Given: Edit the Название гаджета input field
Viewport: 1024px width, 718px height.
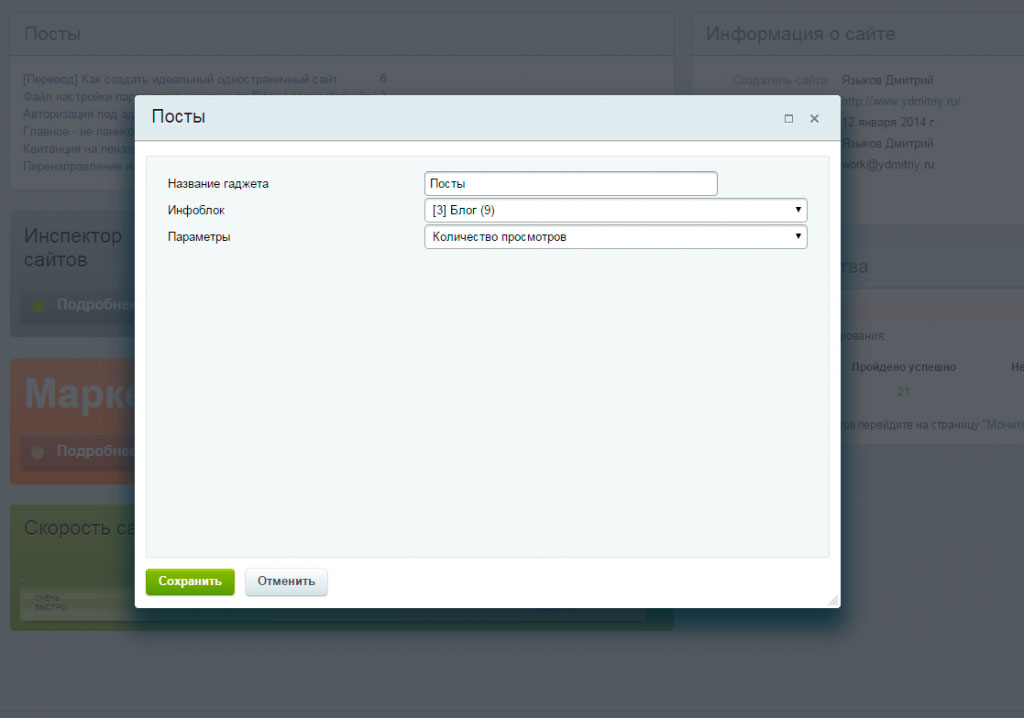Looking at the screenshot, I should [x=571, y=184].
